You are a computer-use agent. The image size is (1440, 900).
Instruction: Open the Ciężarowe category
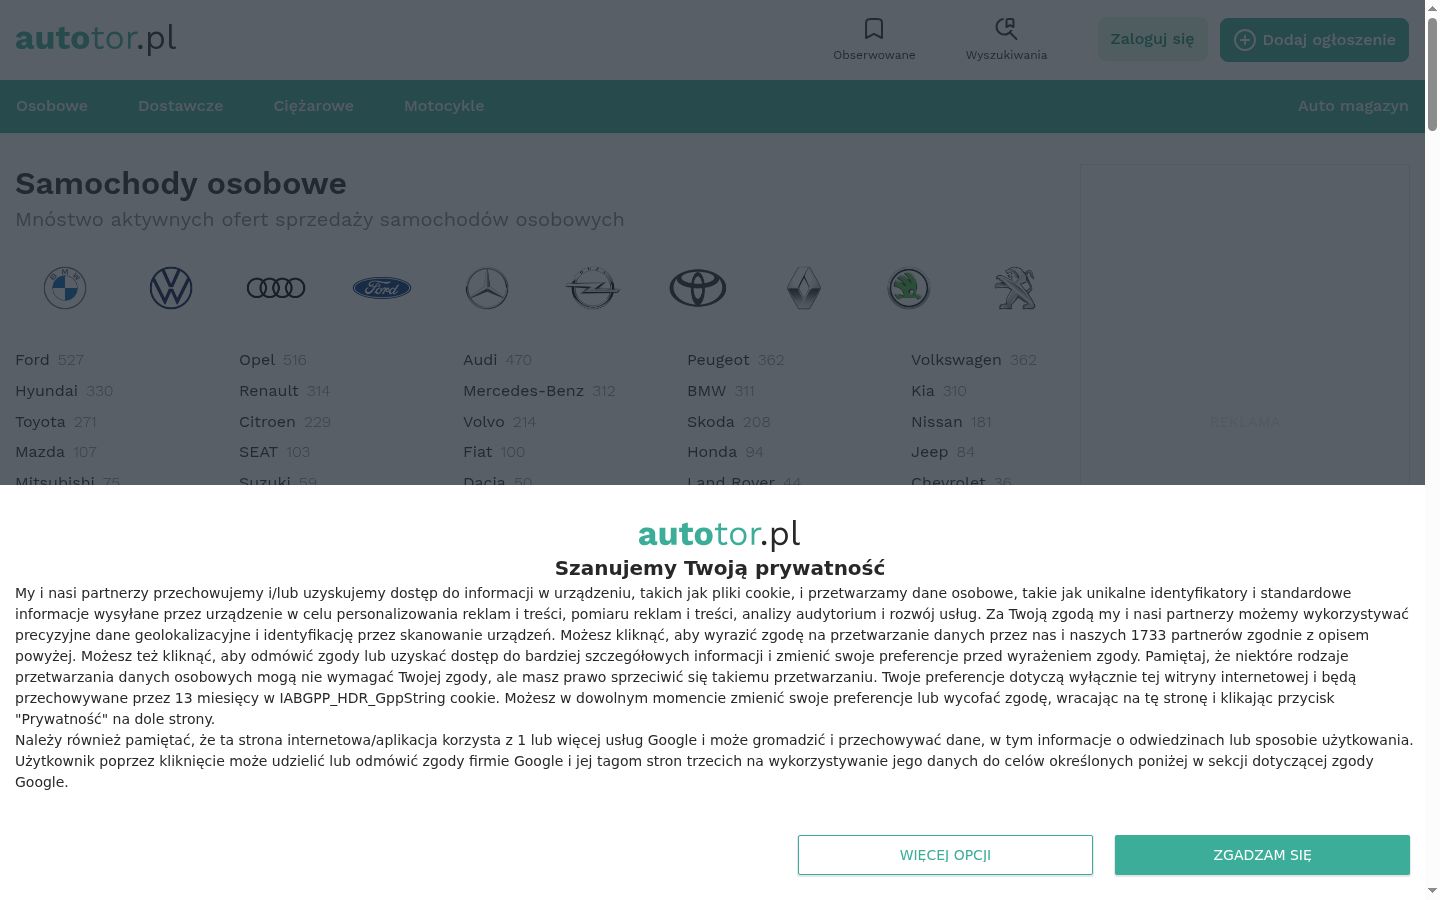pyautogui.click(x=314, y=106)
